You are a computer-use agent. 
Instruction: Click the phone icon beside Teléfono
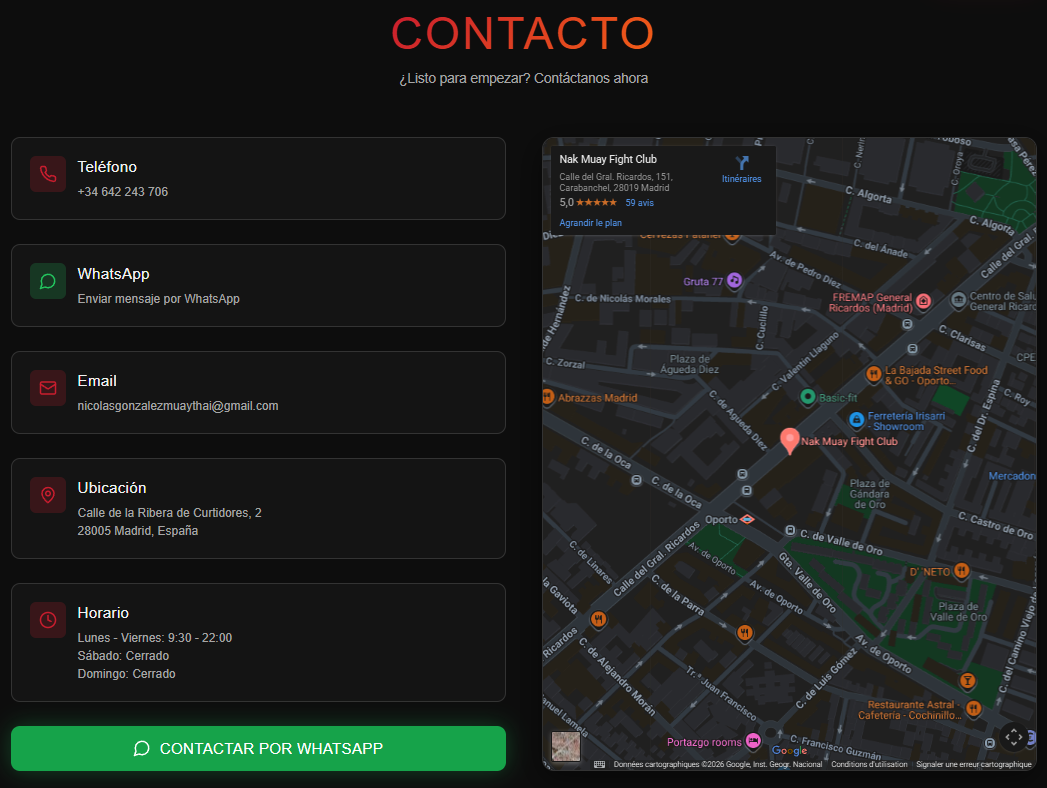pyautogui.click(x=47, y=174)
